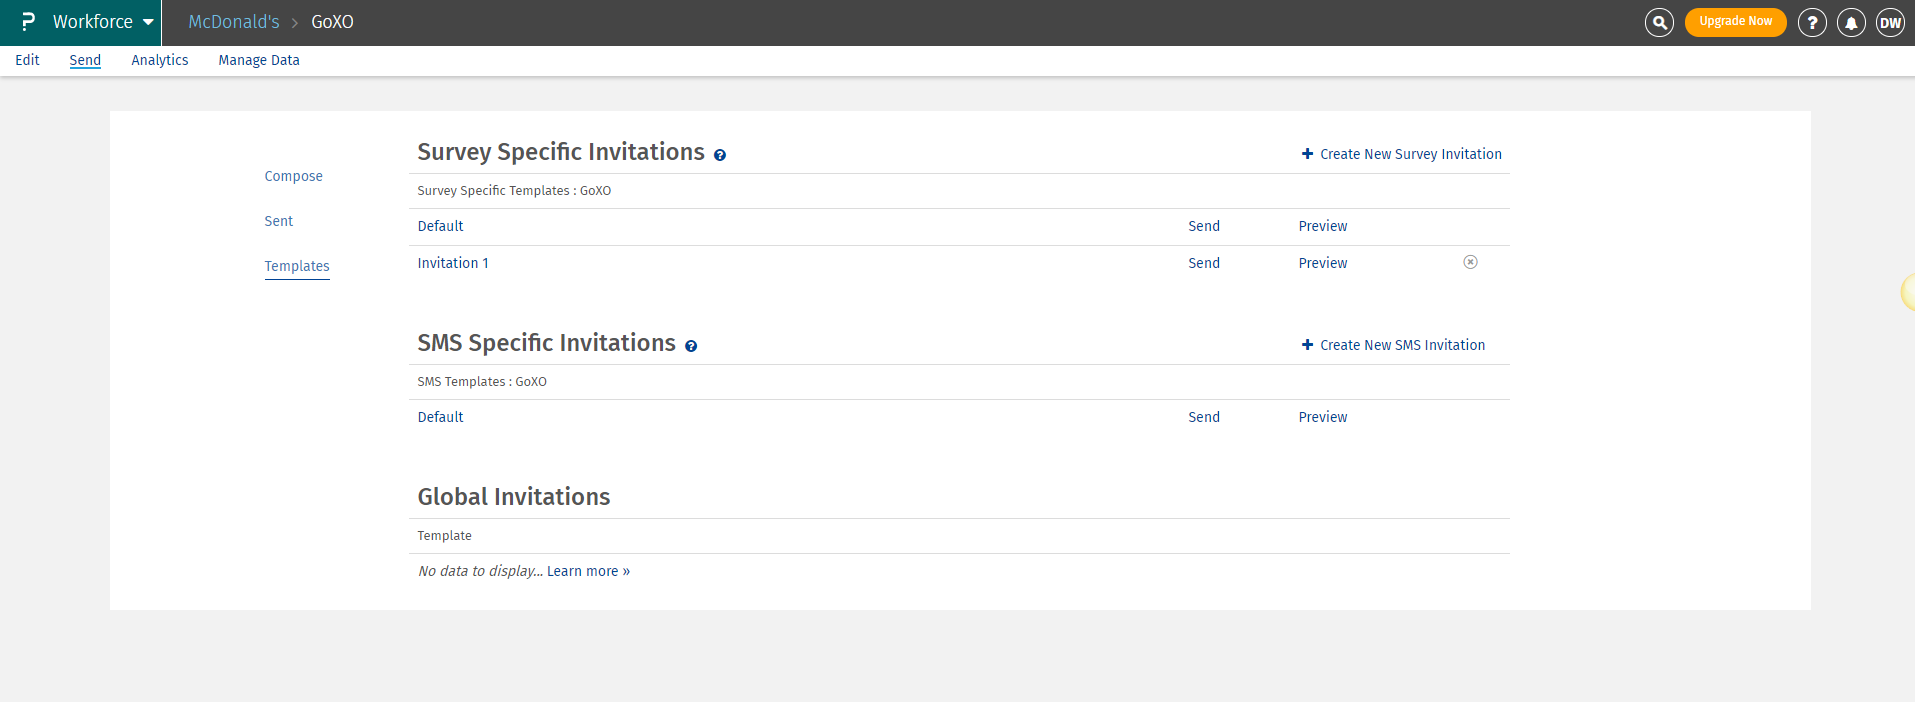Open the notifications bell icon
The image size is (1915, 702).
coord(1851,22)
